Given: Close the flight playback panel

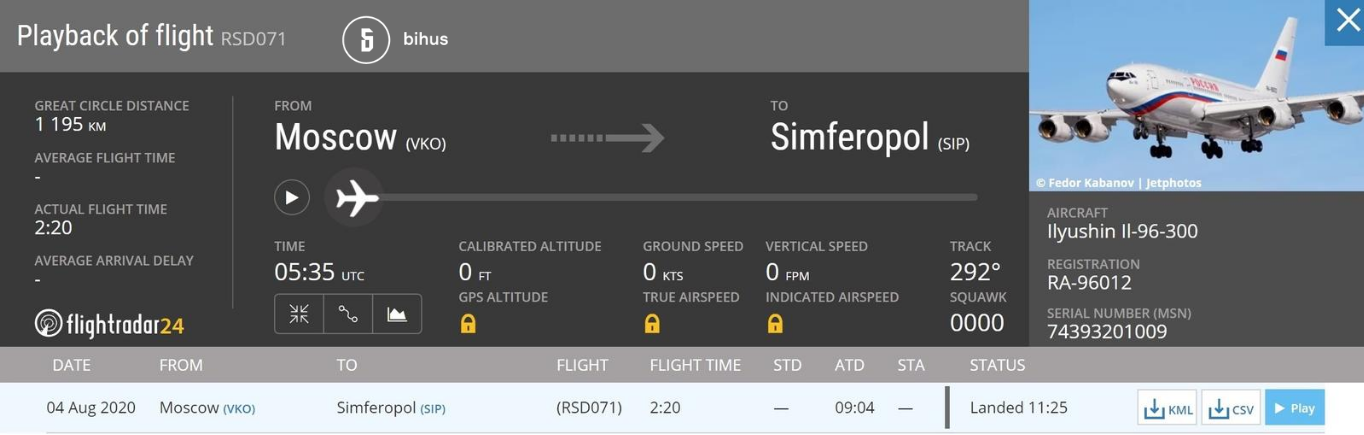Looking at the screenshot, I should pyautogui.click(x=1346, y=22).
